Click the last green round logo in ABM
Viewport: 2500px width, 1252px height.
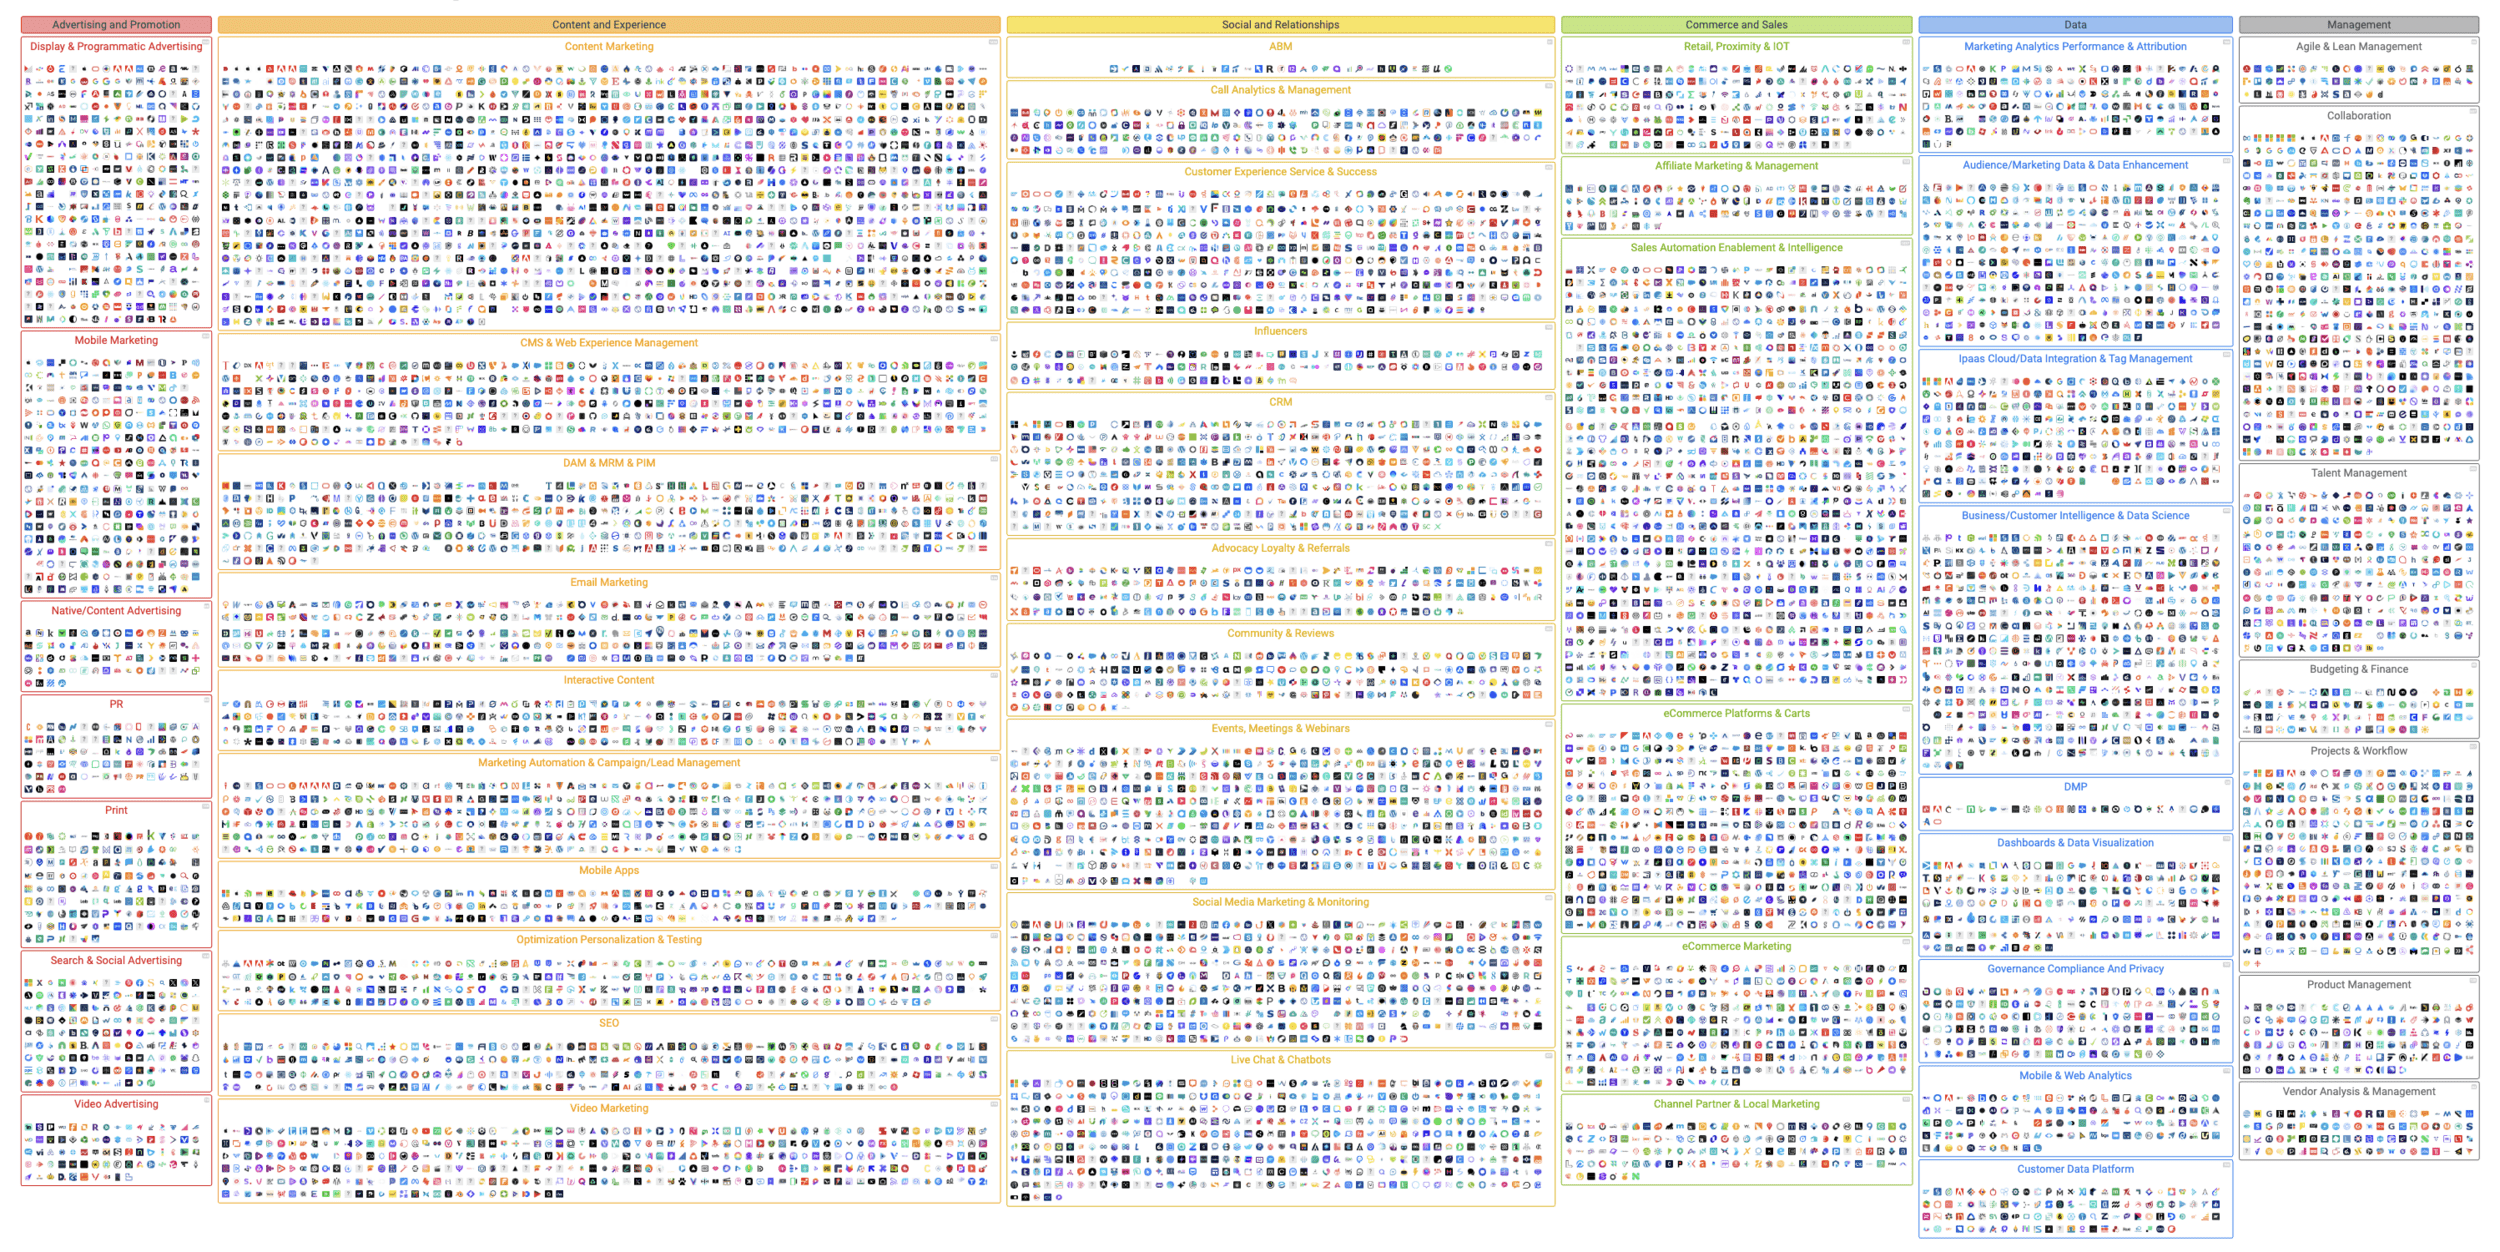click(1448, 69)
